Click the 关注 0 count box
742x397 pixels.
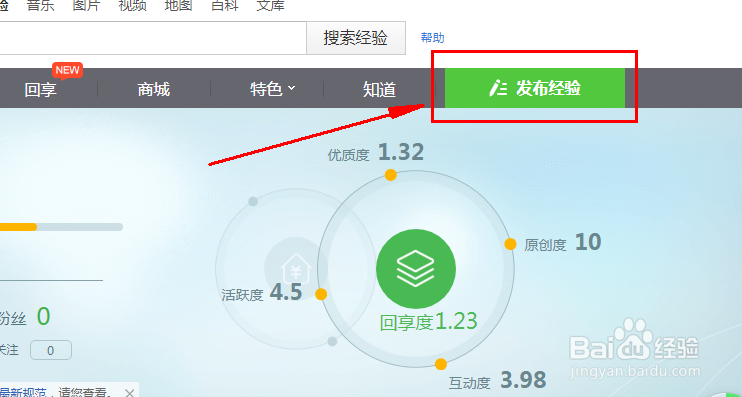(51, 351)
